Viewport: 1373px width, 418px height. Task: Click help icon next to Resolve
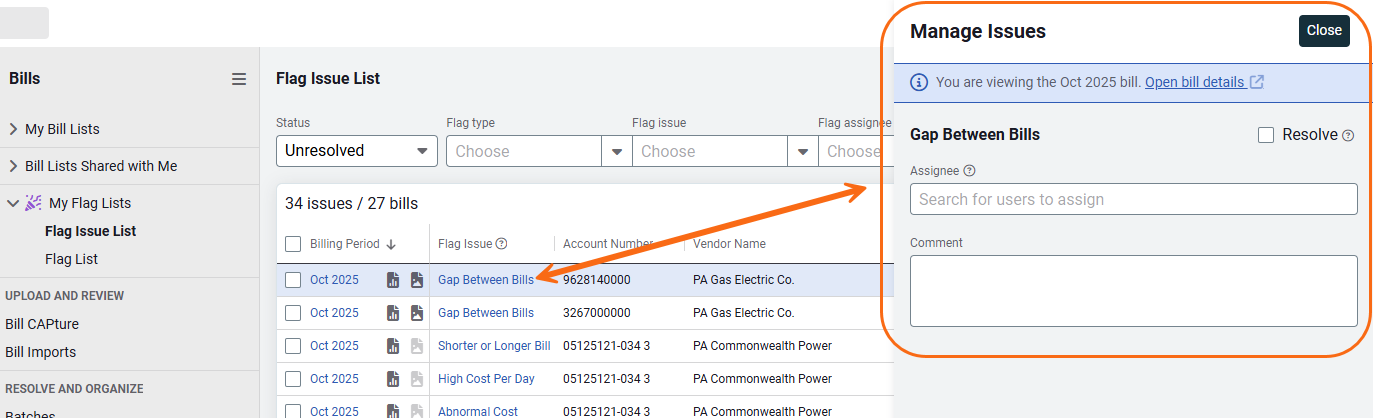[1348, 136]
